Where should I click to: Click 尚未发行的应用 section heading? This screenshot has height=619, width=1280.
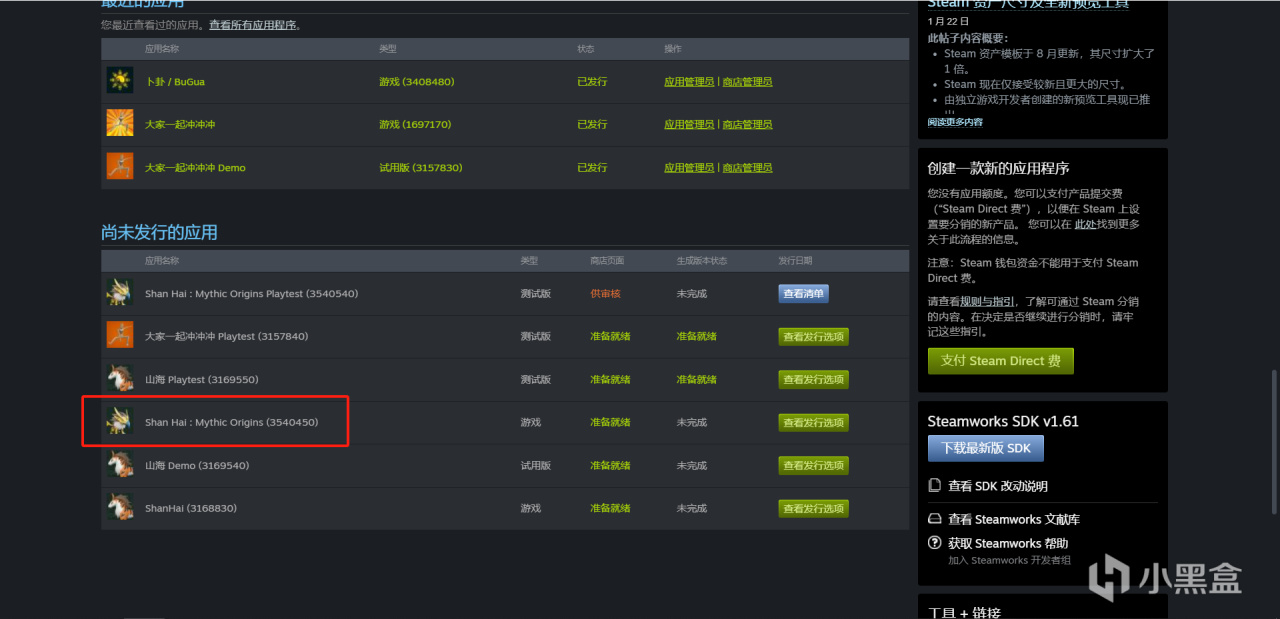(x=159, y=232)
